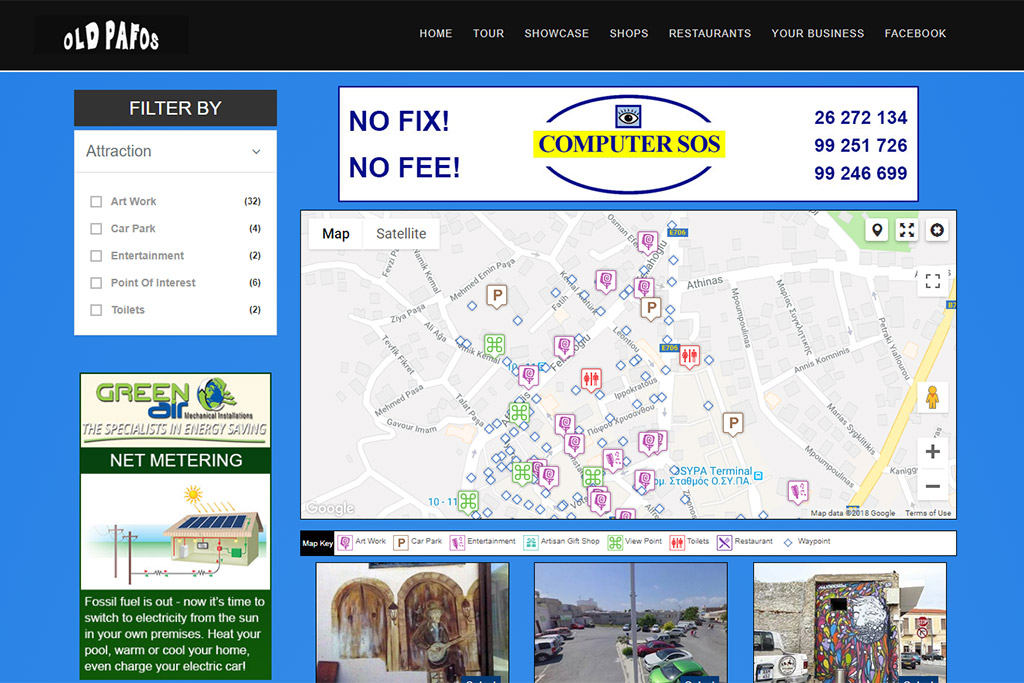Select the Map view button
Screen dimensions: 1024x683
pyautogui.click(x=336, y=234)
